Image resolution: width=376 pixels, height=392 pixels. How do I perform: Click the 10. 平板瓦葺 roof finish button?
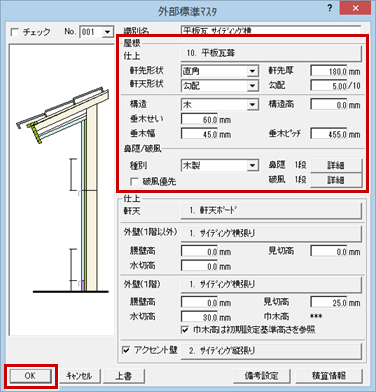271,53
